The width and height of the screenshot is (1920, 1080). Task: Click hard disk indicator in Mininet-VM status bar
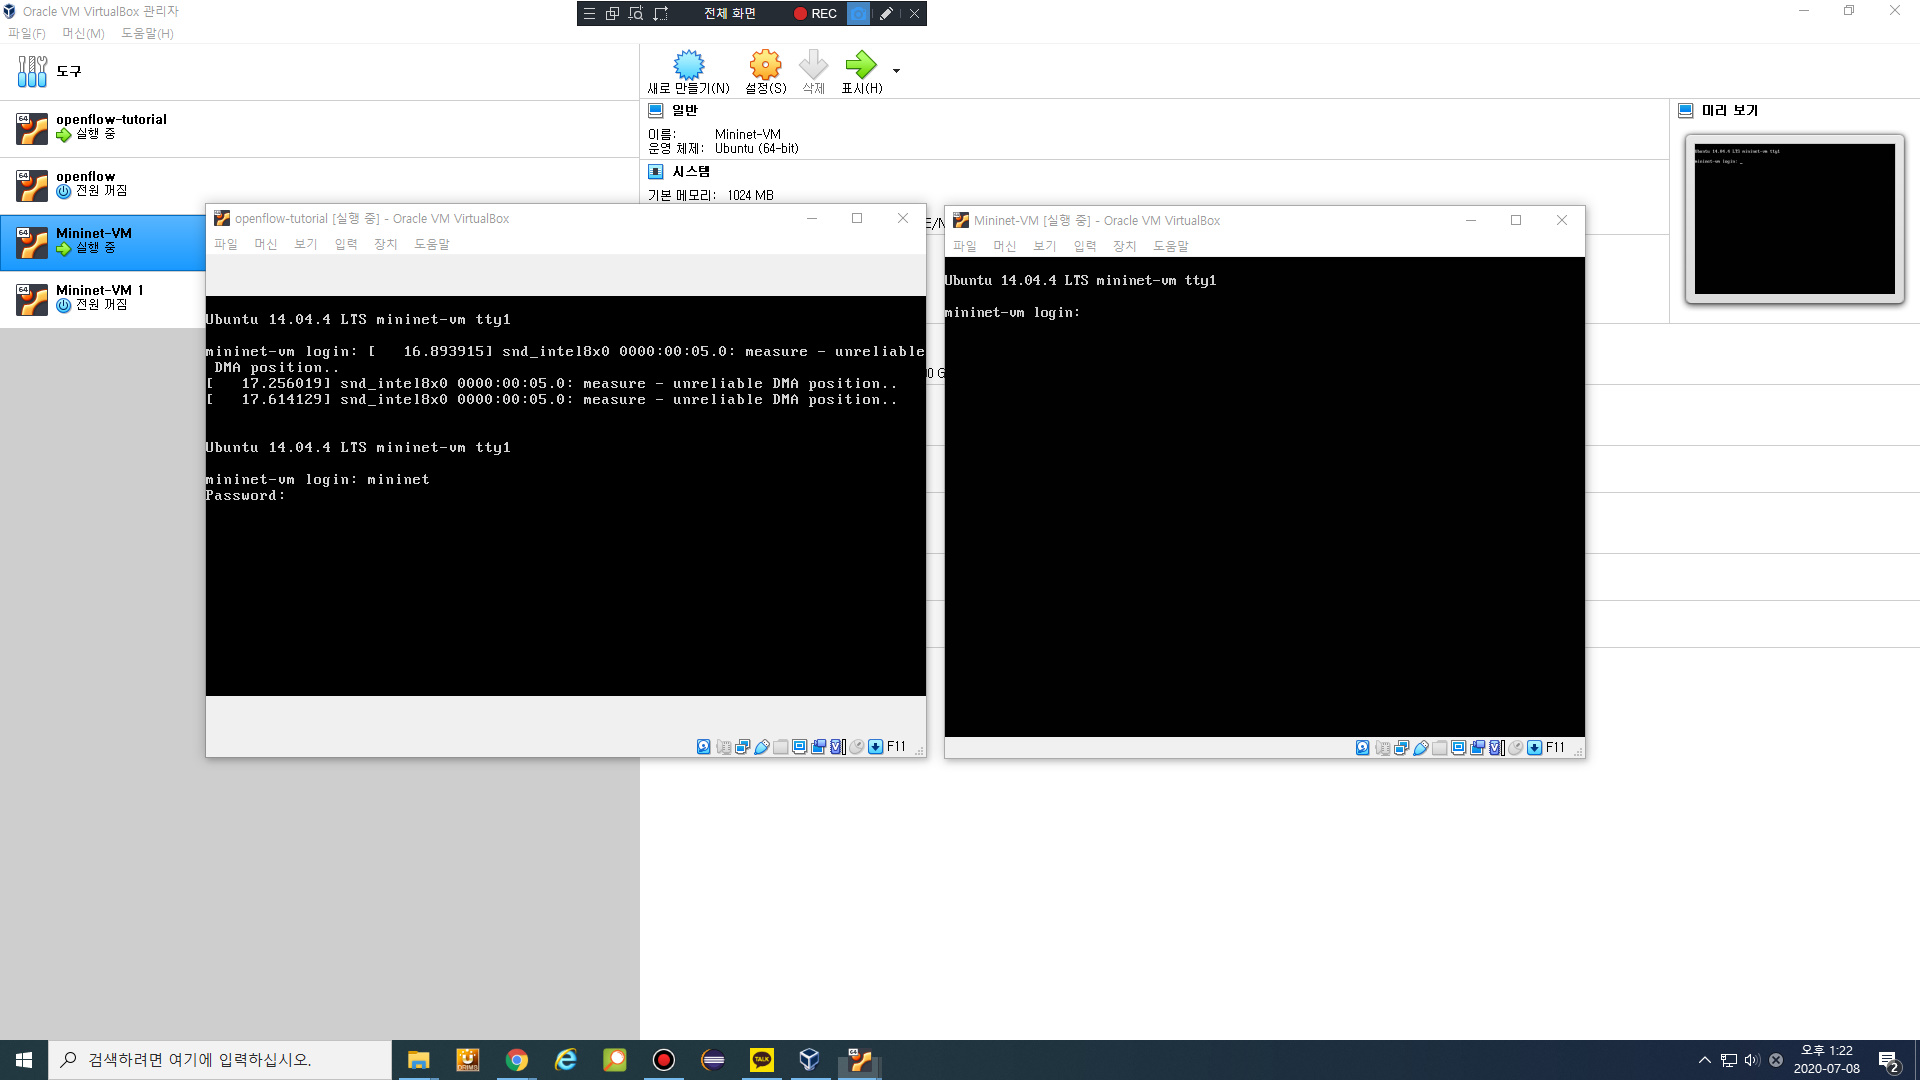(1363, 748)
